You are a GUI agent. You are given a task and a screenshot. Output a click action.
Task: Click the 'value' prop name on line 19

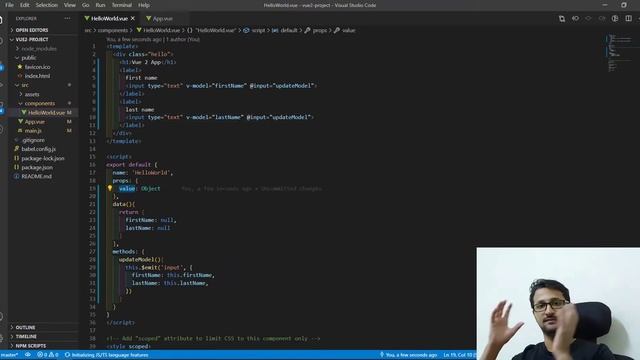pos(127,189)
